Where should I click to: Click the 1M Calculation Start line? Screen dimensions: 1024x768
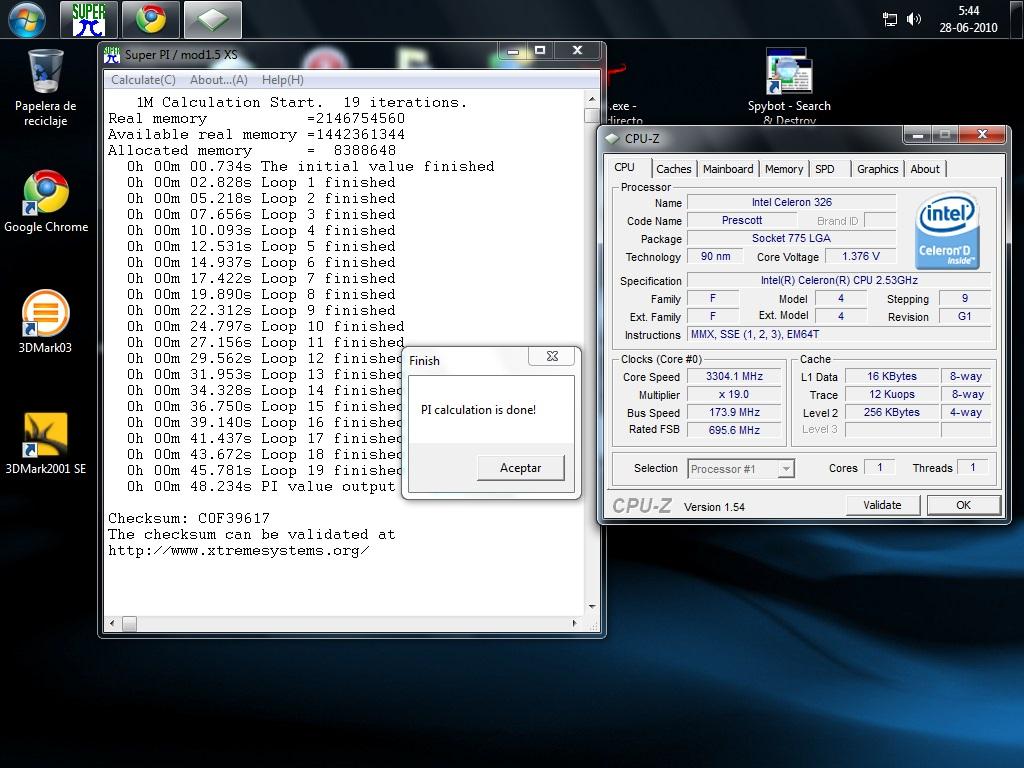point(302,103)
